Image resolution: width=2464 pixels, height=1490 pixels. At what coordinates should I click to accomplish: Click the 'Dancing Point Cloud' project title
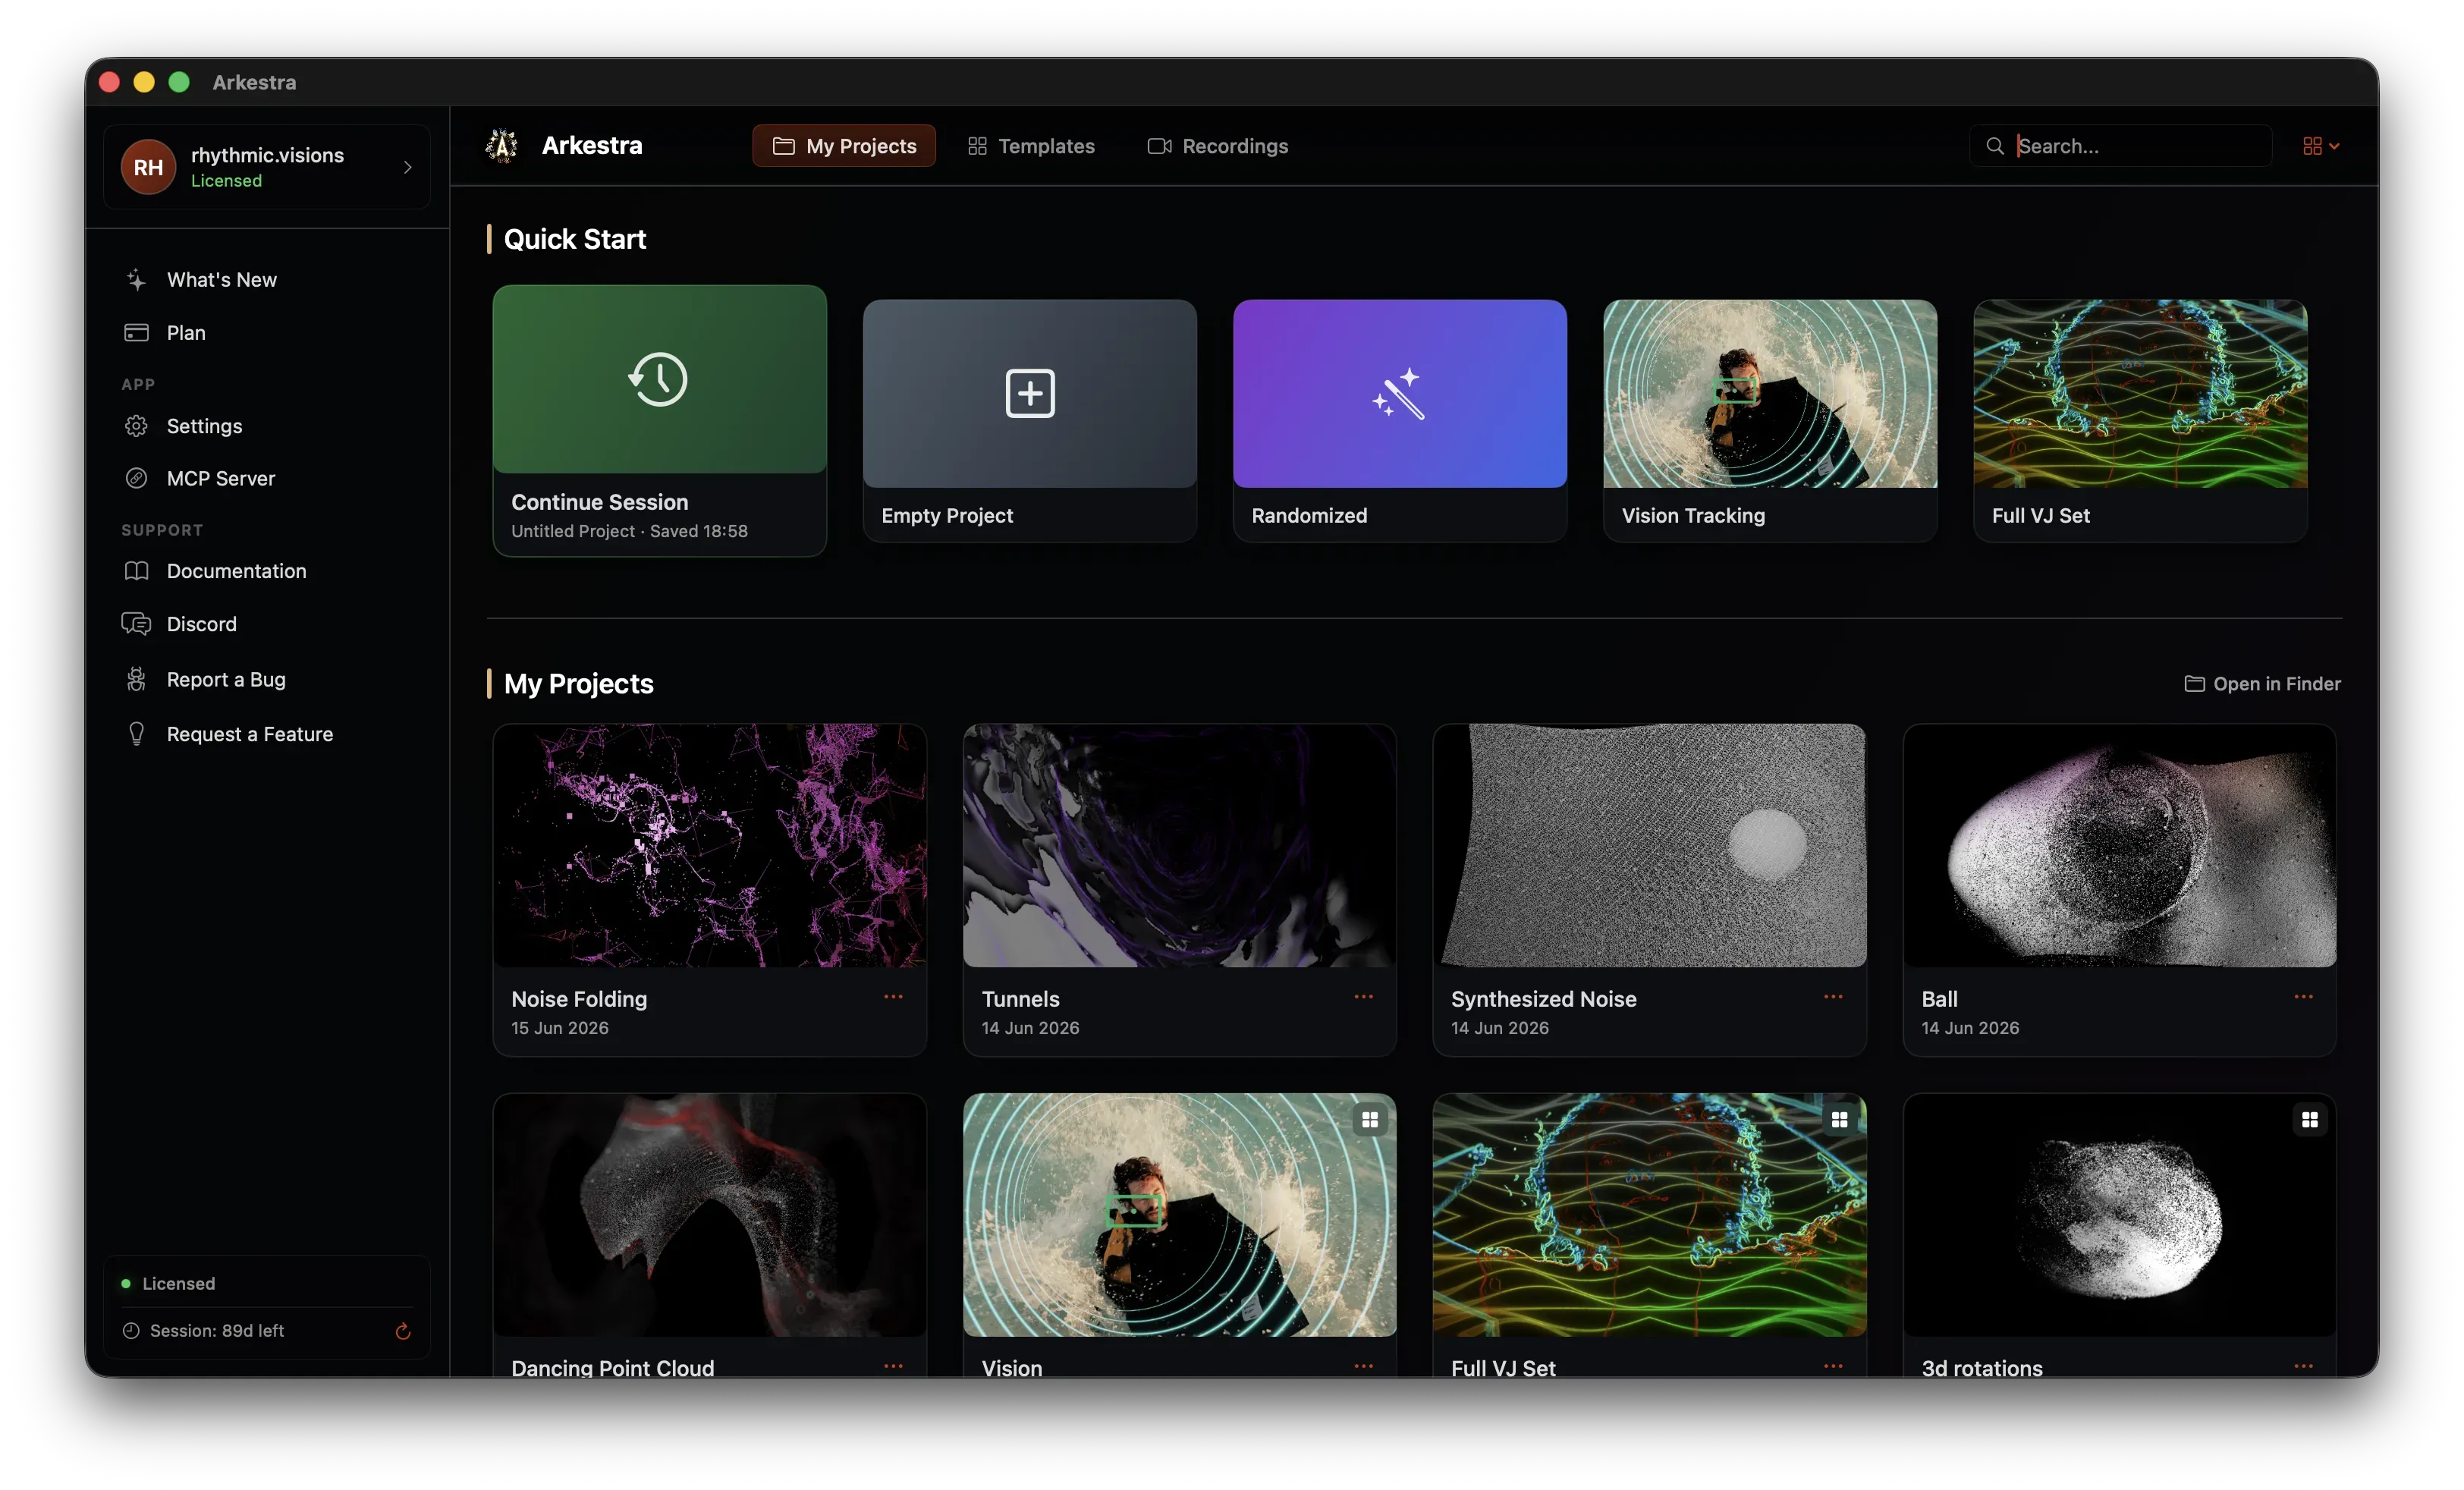pyautogui.click(x=612, y=1367)
